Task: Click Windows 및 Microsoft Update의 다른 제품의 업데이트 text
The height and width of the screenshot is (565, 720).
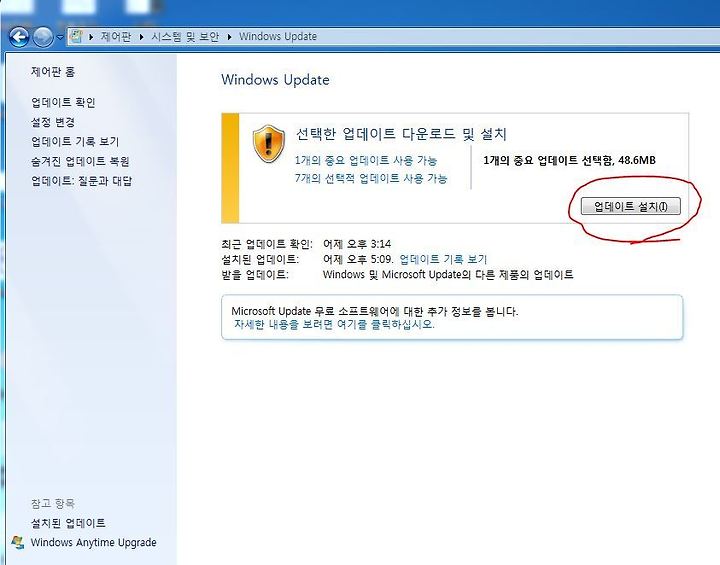Action: tap(448, 275)
